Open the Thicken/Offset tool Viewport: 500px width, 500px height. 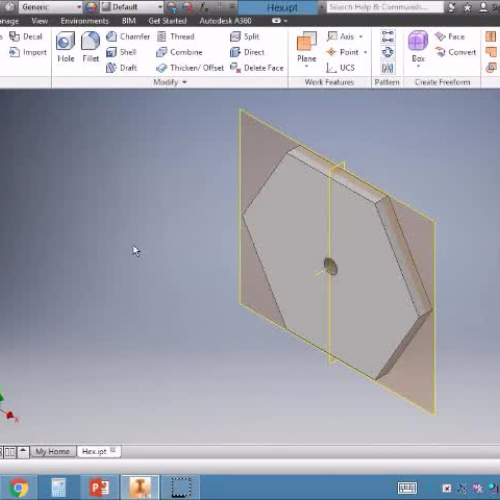190,68
